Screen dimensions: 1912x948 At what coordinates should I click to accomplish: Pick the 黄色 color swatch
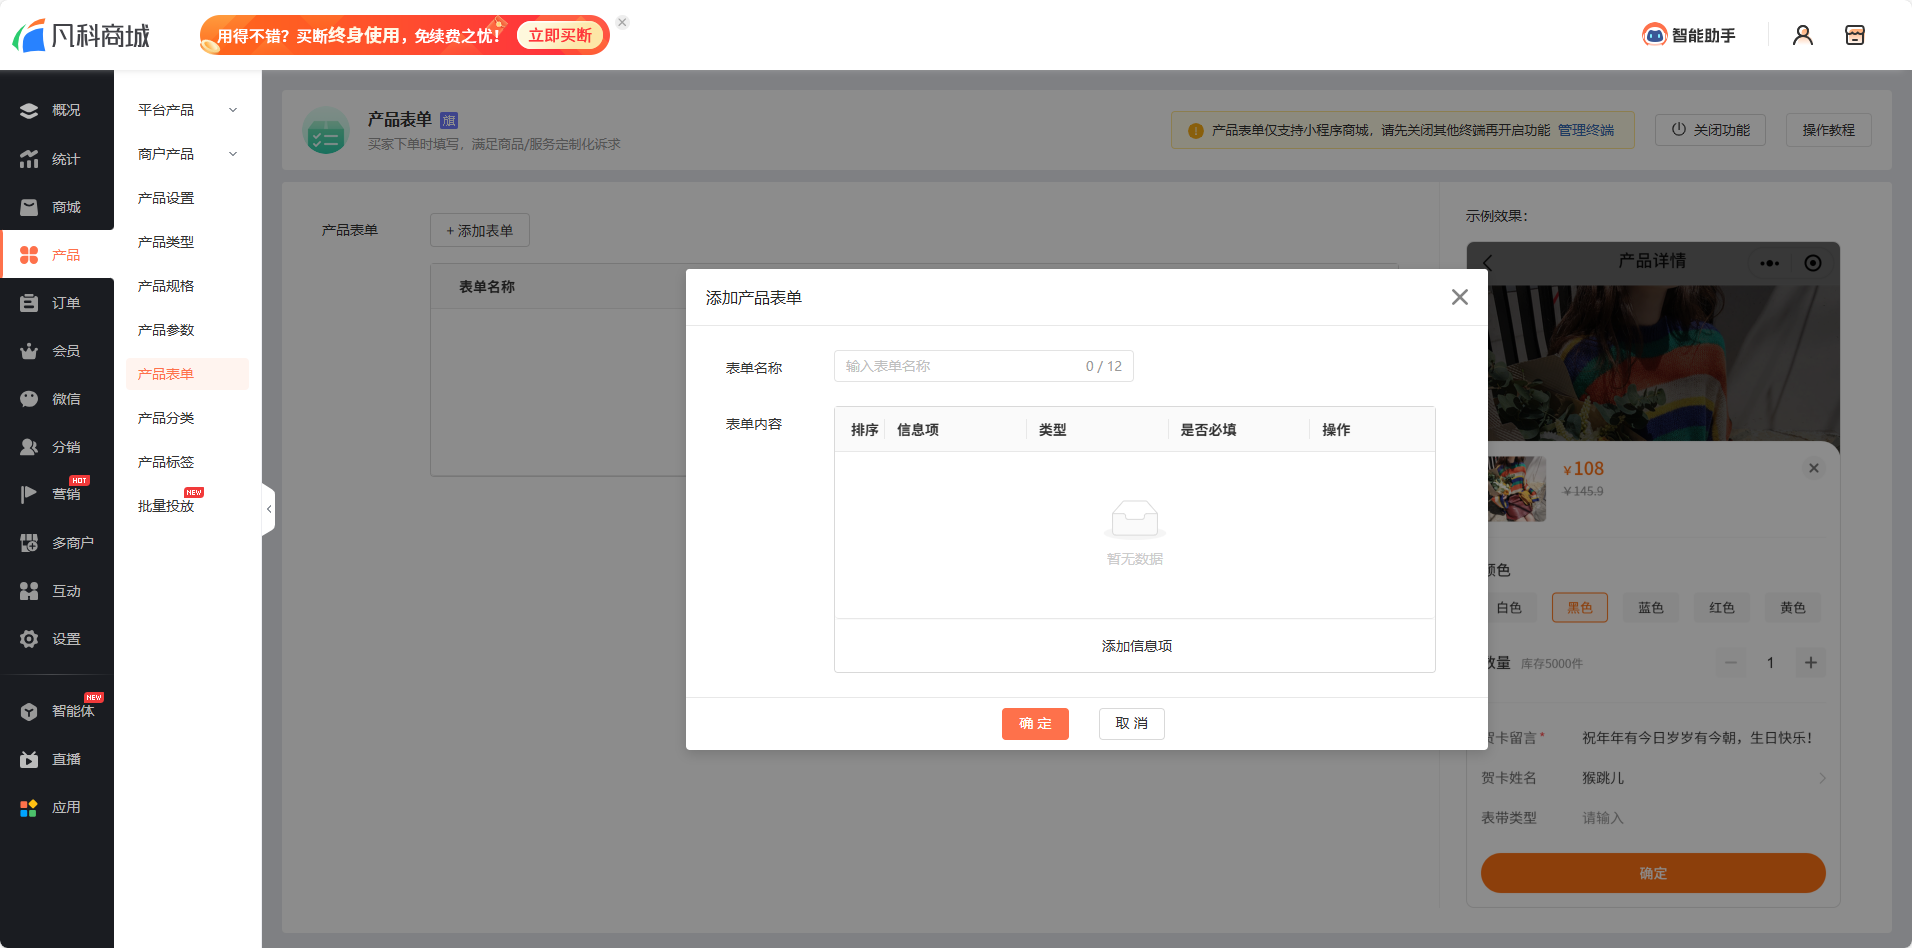pos(1792,607)
